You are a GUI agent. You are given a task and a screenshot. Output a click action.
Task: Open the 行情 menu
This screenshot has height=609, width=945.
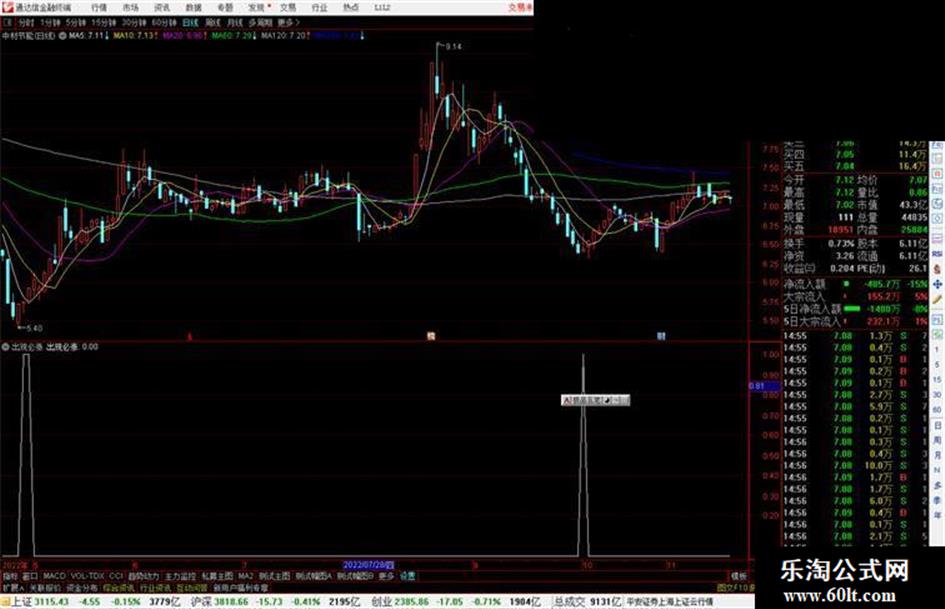tap(99, 8)
